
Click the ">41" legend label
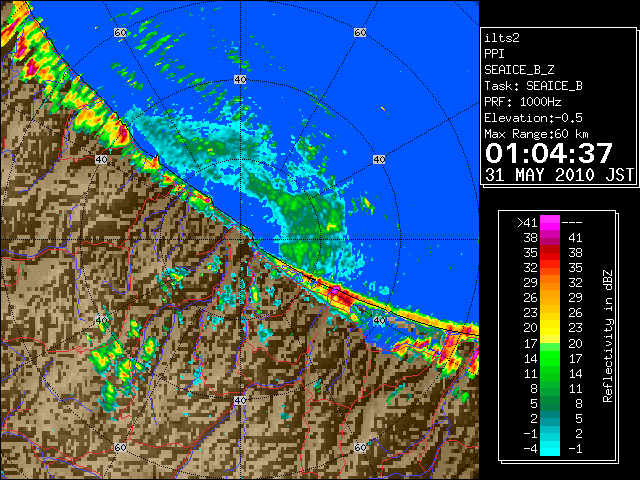click(x=527, y=223)
